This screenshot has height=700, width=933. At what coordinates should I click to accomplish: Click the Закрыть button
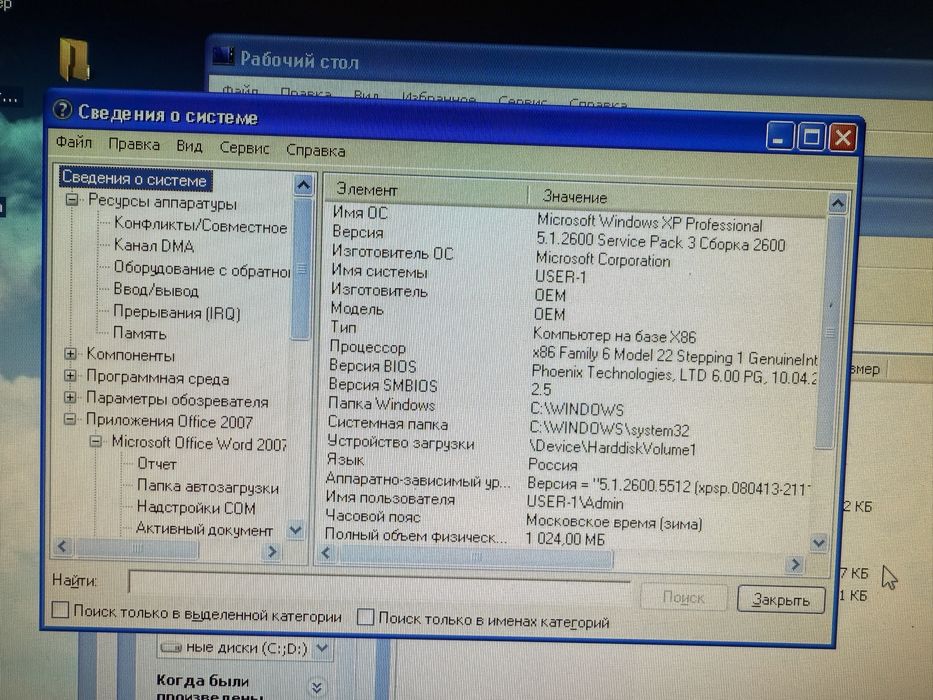pyautogui.click(x=781, y=599)
